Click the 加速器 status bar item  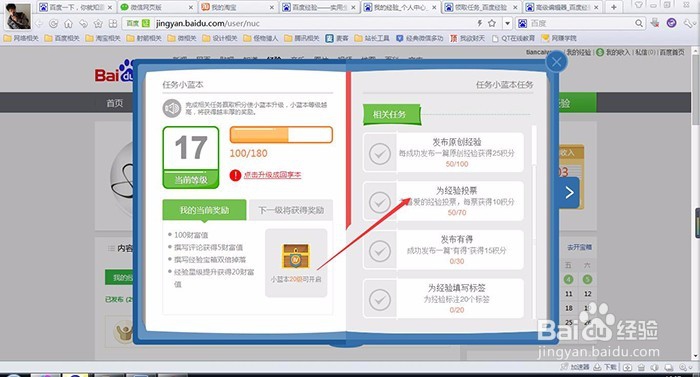tap(575, 367)
